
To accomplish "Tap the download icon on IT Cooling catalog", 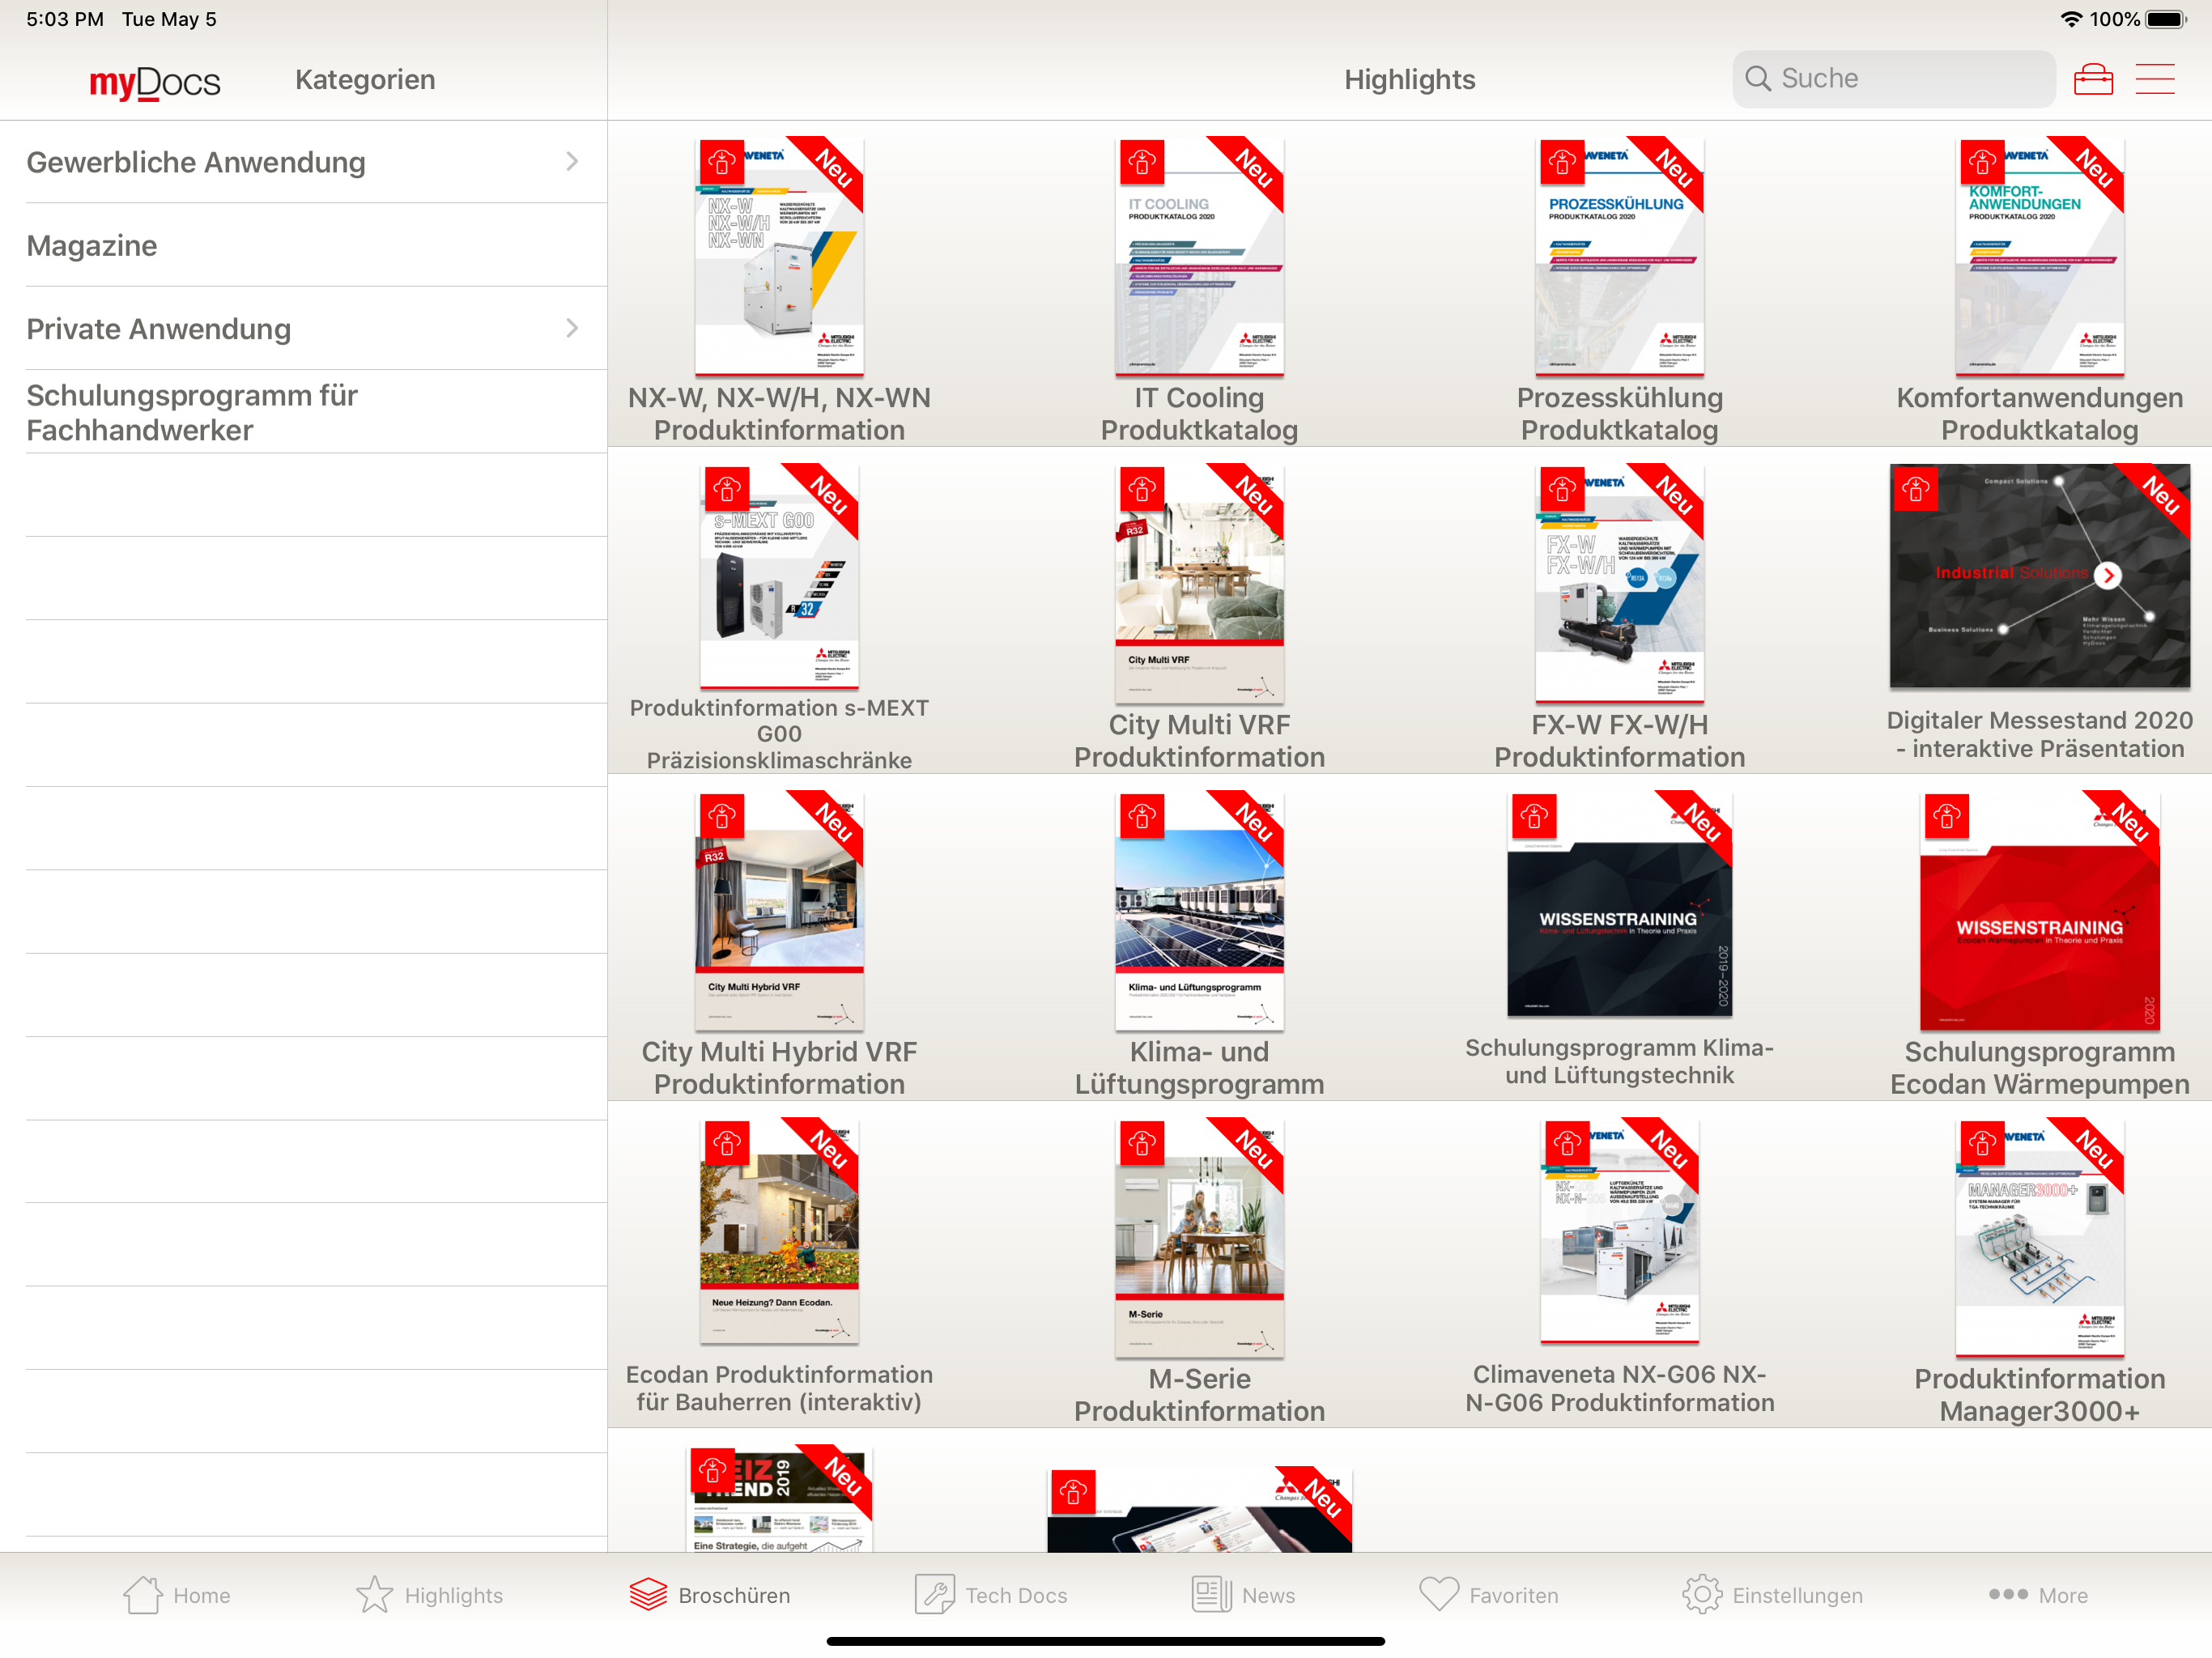I will click(1142, 161).
